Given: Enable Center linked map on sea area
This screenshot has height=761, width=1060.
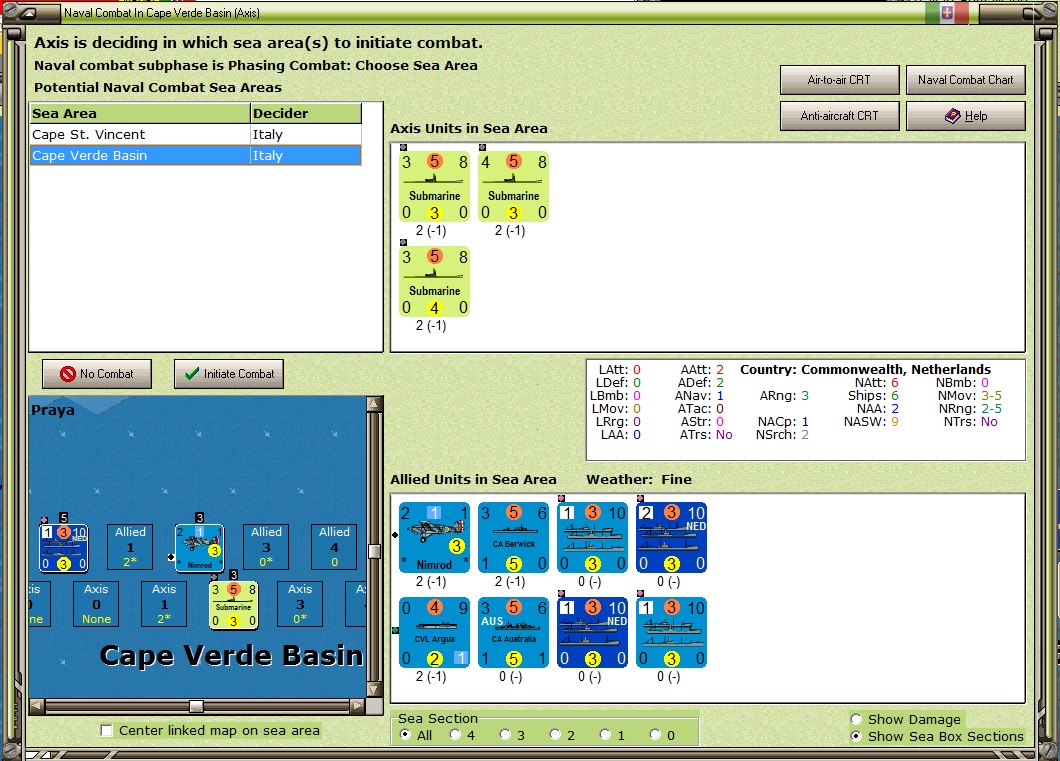Looking at the screenshot, I should [106, 731].
